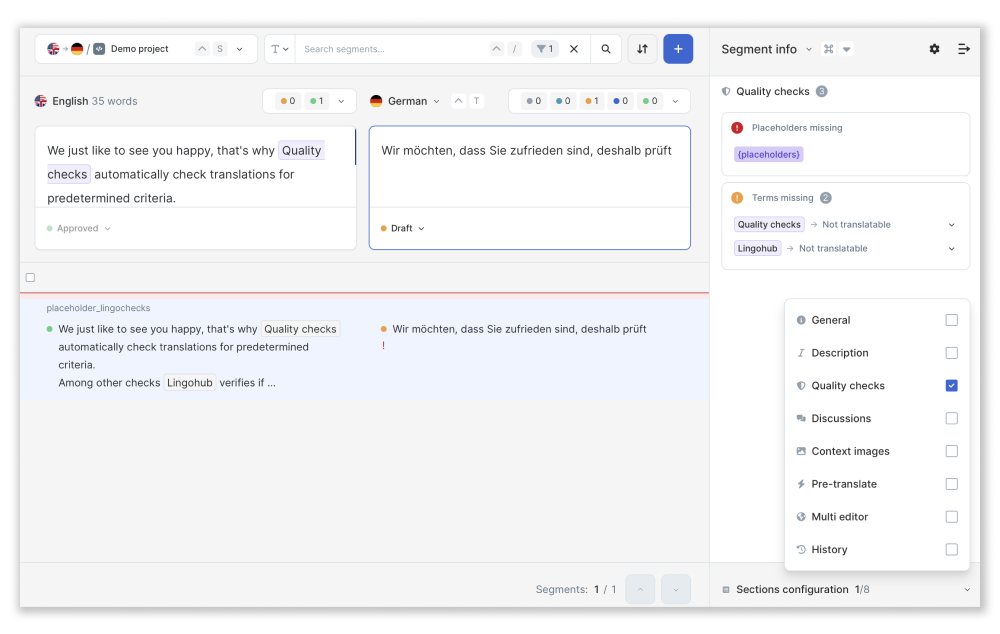Viewport: 1000px width, 634px height.
Task: Enable the Description section checkbox
Action: tap(952, 353)
